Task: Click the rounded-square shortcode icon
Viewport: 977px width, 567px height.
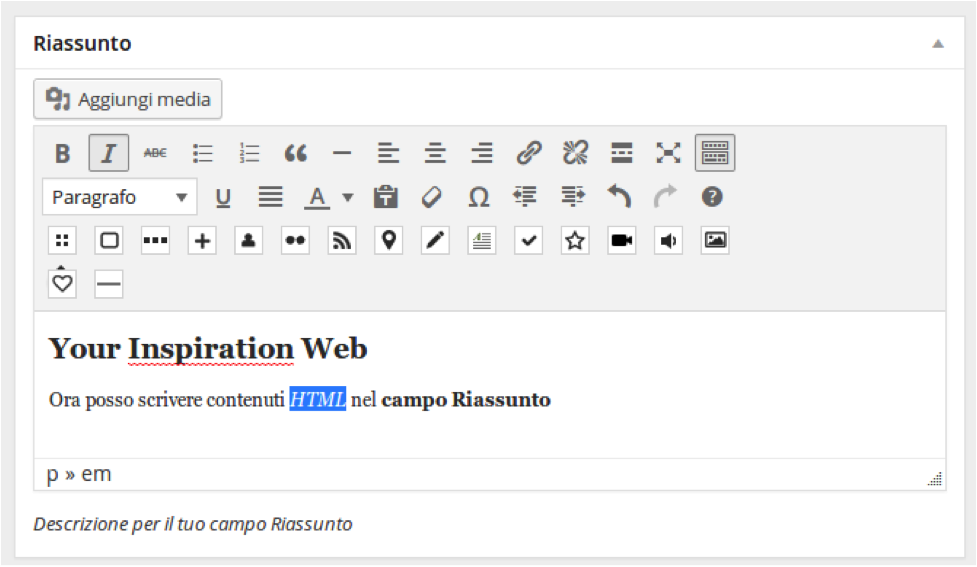Action: click(109, 241)
